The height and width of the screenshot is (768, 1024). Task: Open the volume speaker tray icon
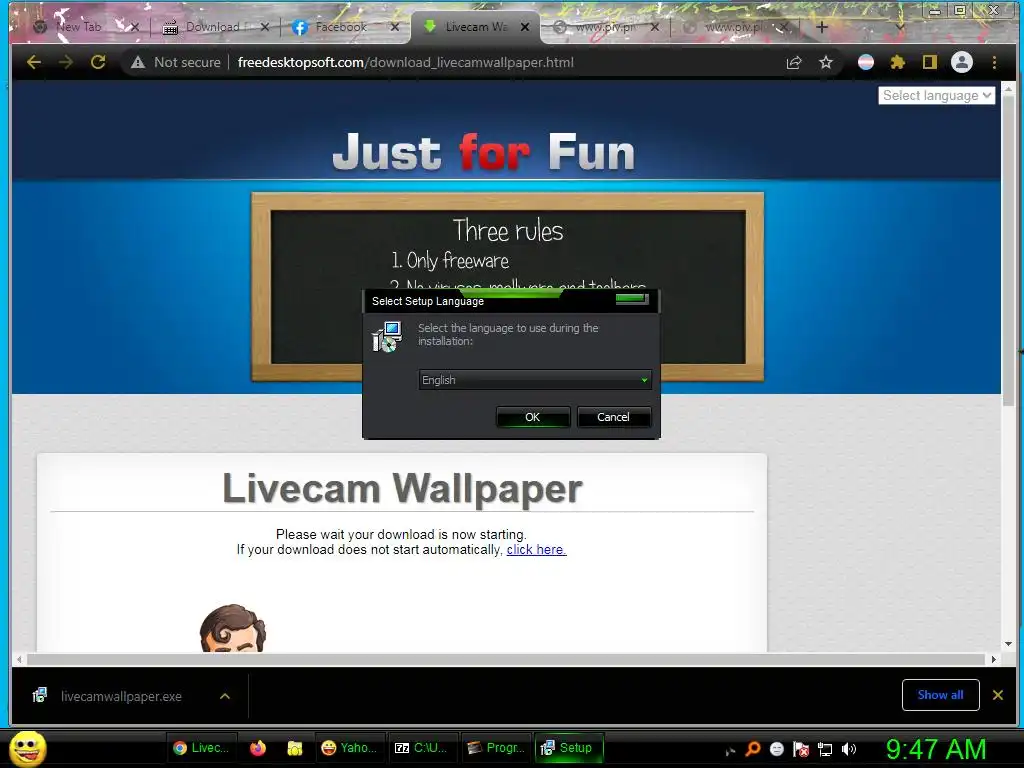pos(849,749)
